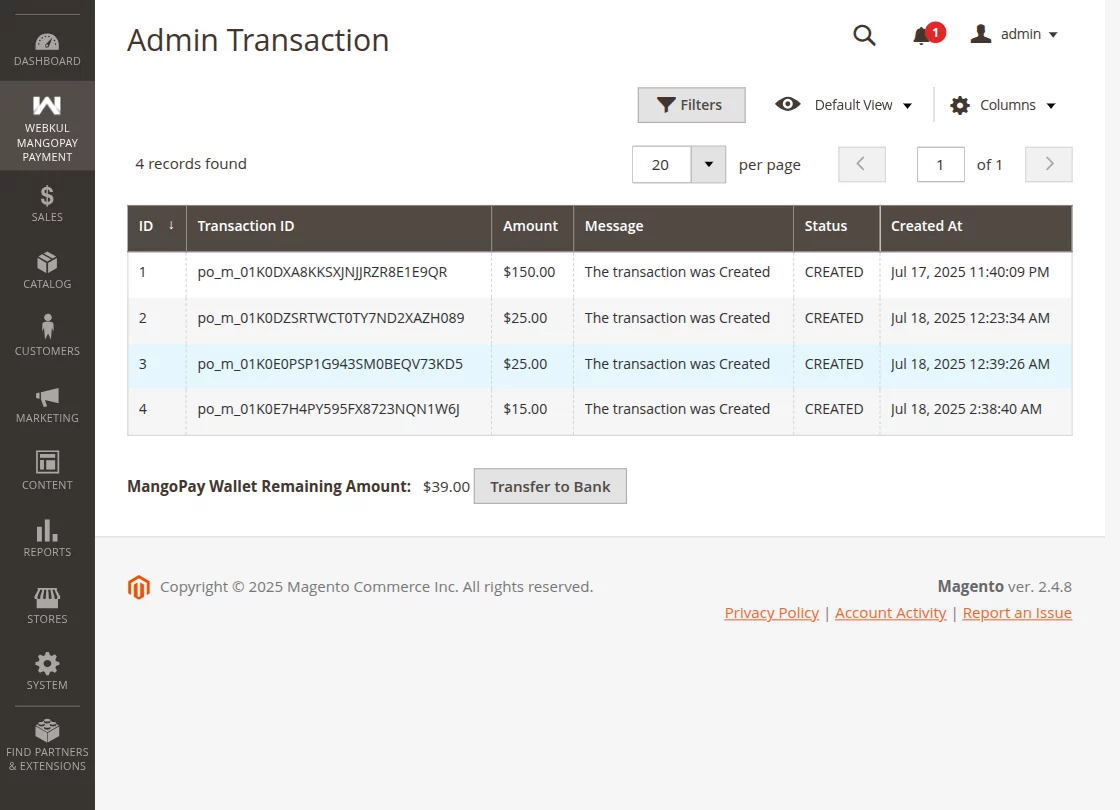1120x810 pixels.
Task: Click inside the page number field
Action: coord(940,164)
